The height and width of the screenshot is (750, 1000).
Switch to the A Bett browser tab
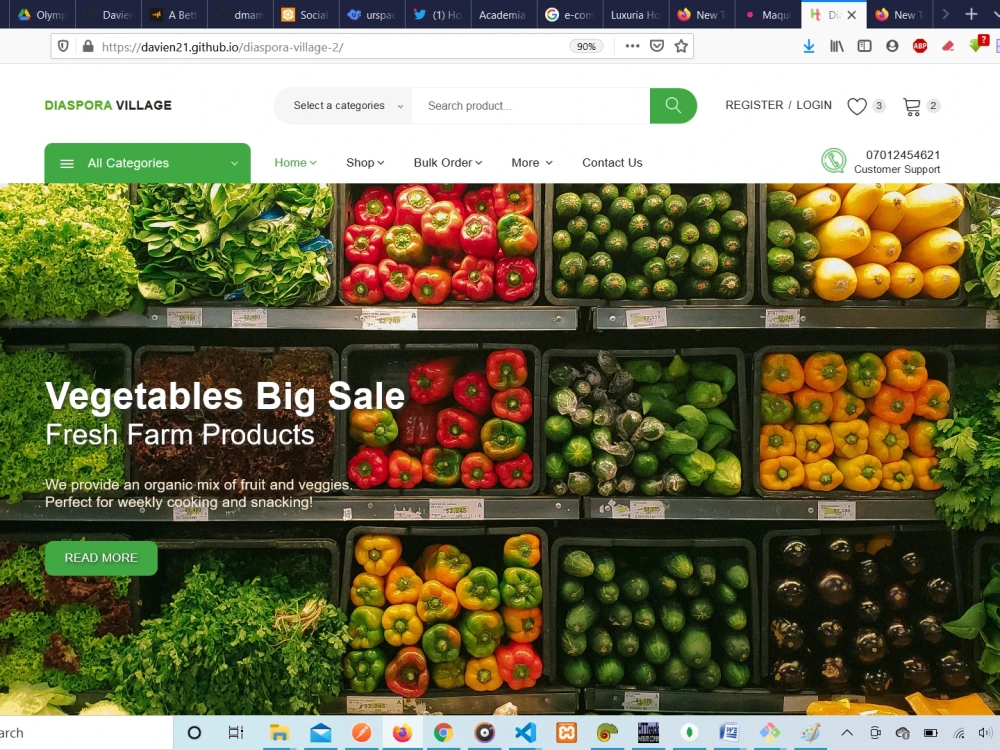click(x=175, y=14)
